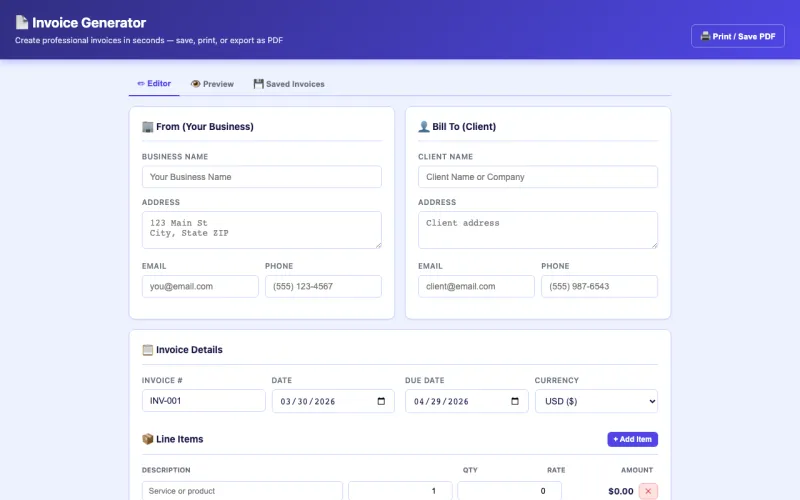This screenshot has width=800, height=500.
Task: Click the red delete line item icon
Action: (648, 491)
